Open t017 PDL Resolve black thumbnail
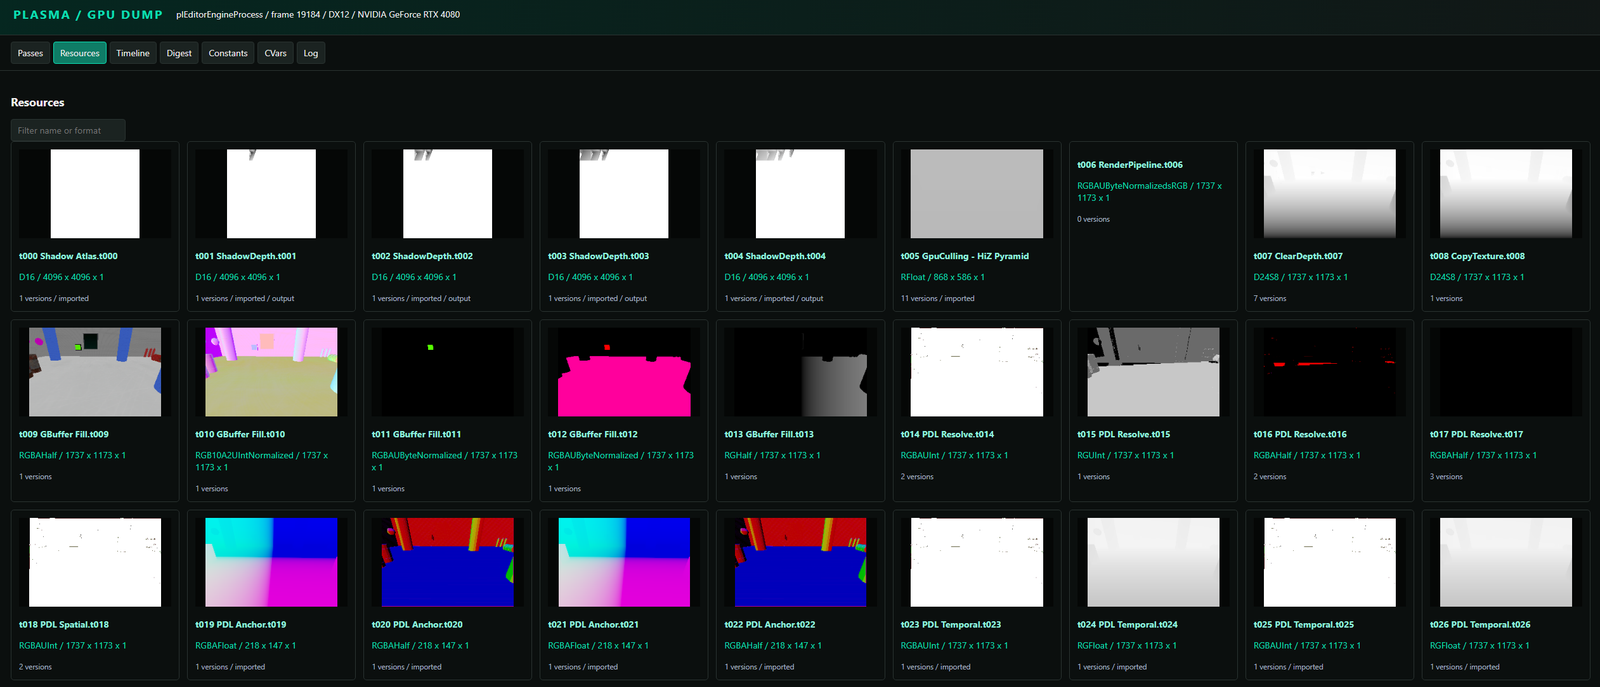This screenshot has width=1600, height=687. (x=1506, y=372)
